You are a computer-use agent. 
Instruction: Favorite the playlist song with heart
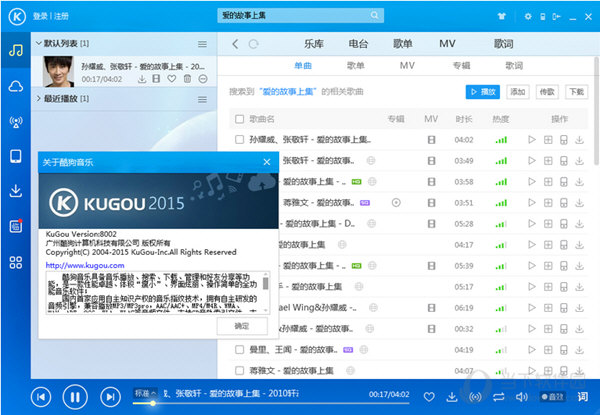(x=172, y=79)
